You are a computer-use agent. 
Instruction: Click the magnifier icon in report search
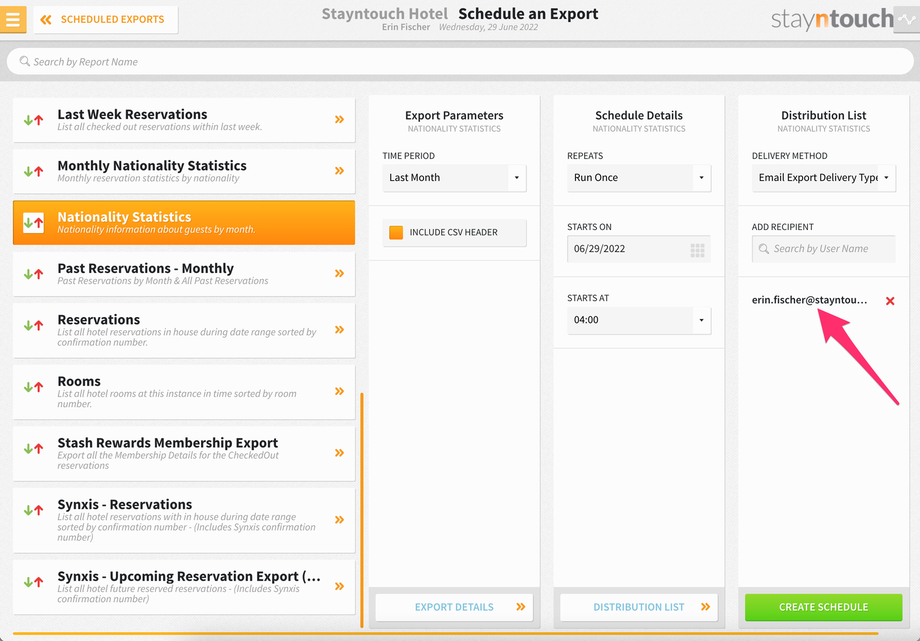coord(25,61)
